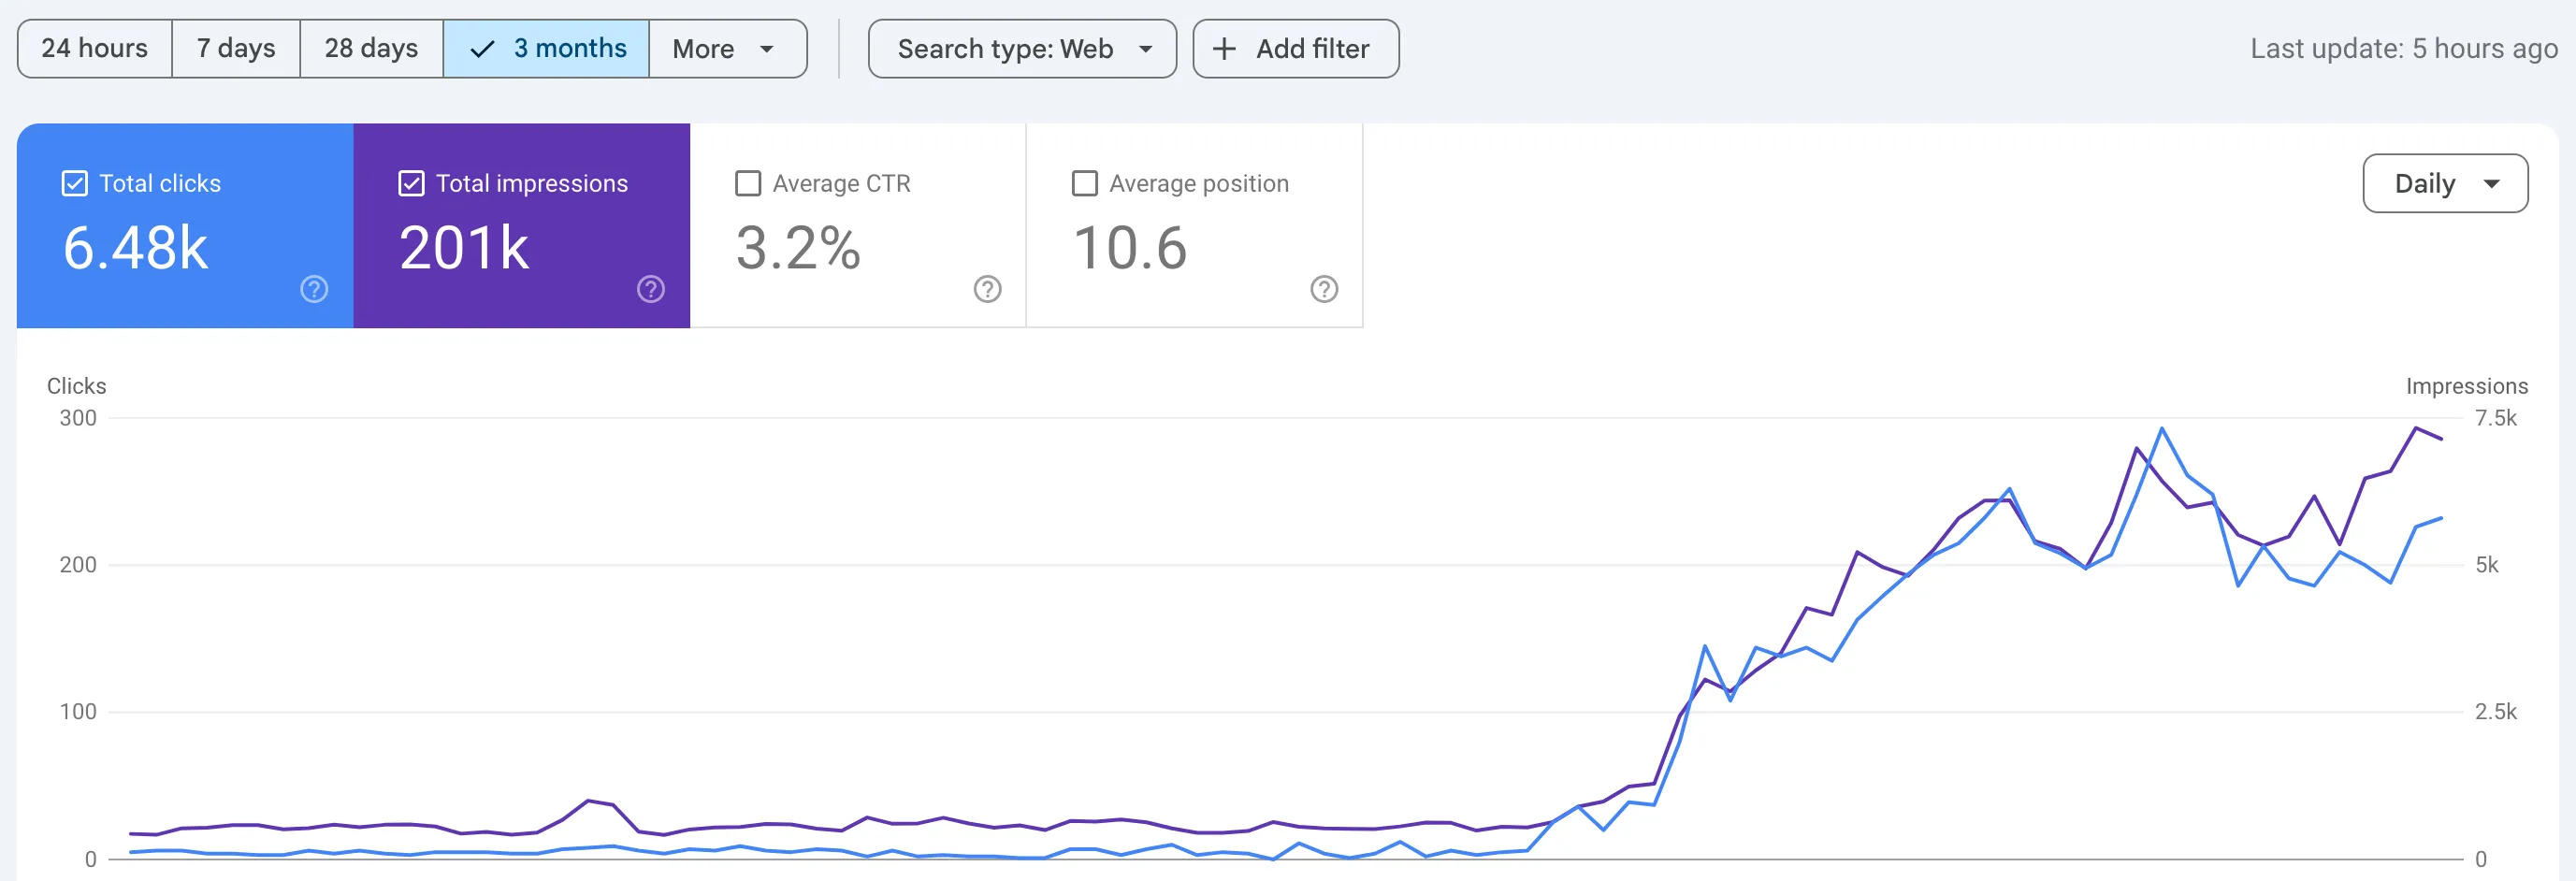Image resolution: width=2576 pixels, height=881 pixels.
Task: Uncheck the Total impressions checkbox
Action: click(411, 183)
